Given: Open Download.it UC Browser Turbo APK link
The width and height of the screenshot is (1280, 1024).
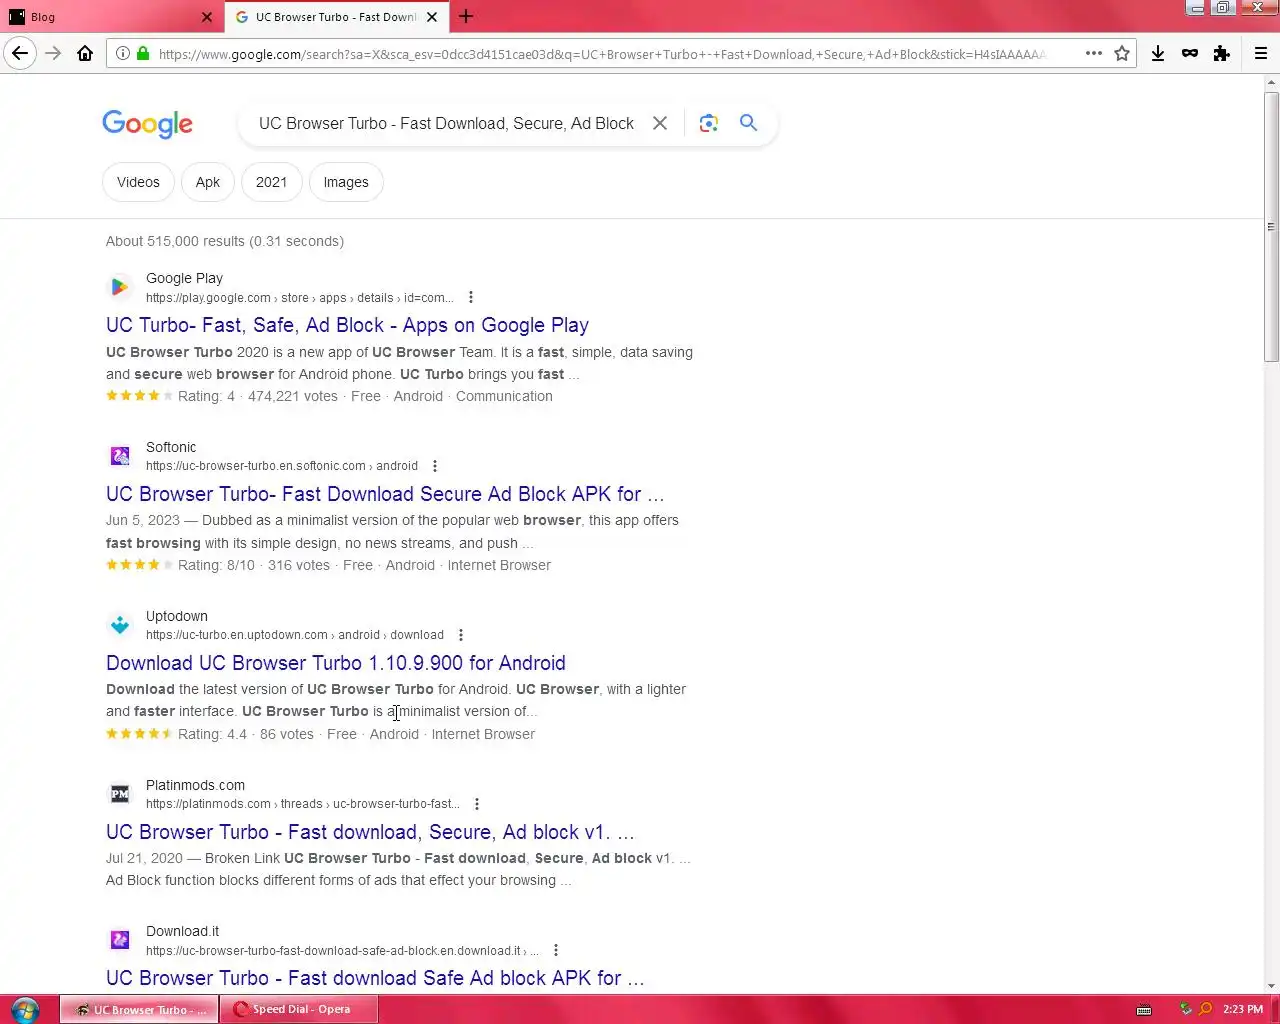Looking at the screenshot, I should [375, 978].
